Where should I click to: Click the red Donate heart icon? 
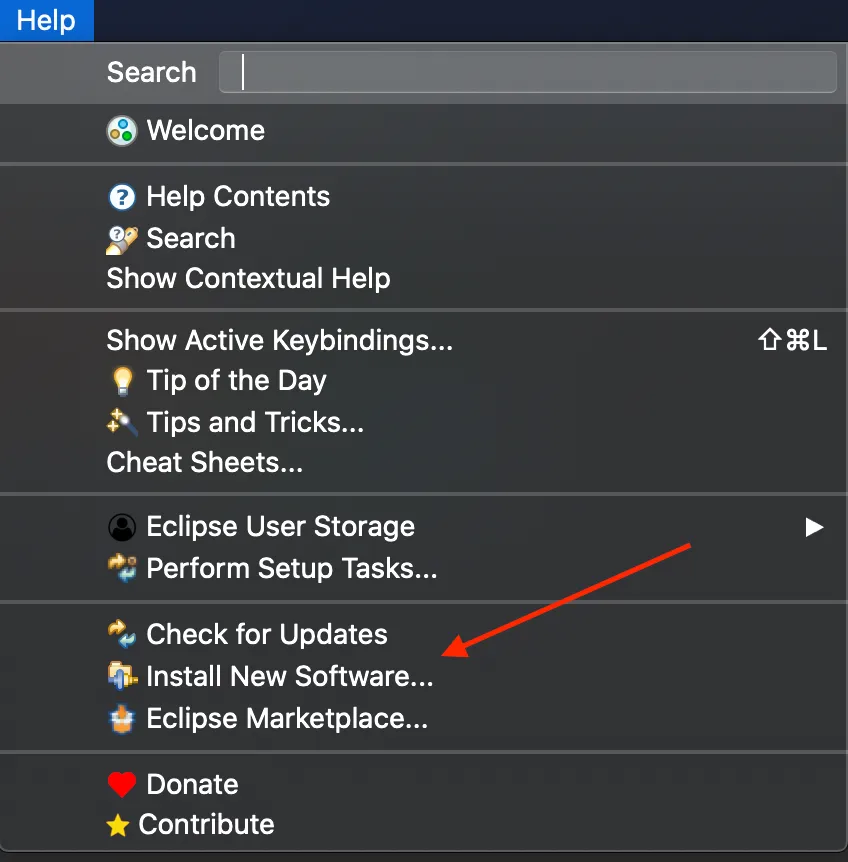121,785
